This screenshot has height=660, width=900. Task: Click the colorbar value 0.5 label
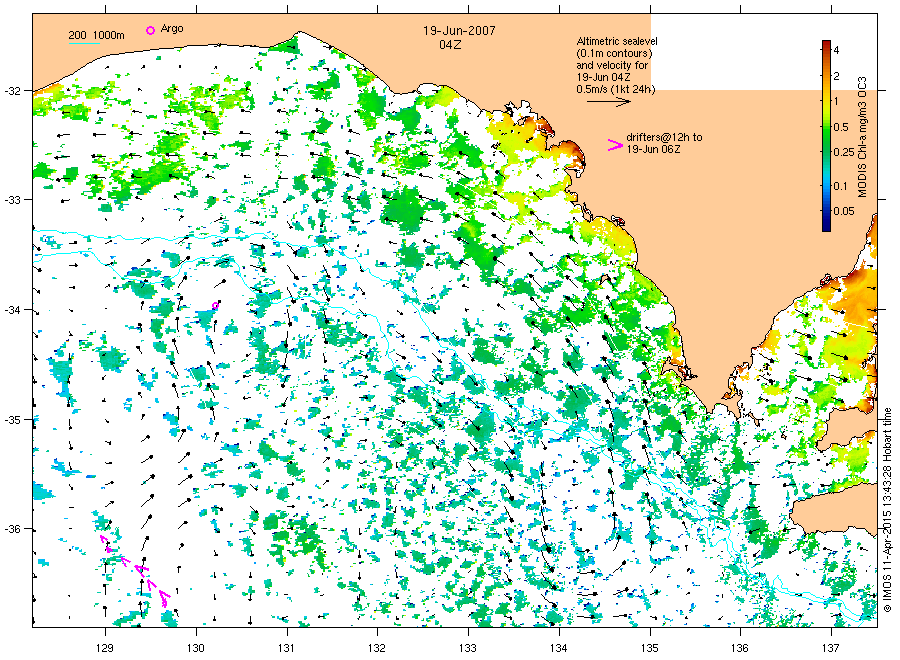[x=841, y=127]
